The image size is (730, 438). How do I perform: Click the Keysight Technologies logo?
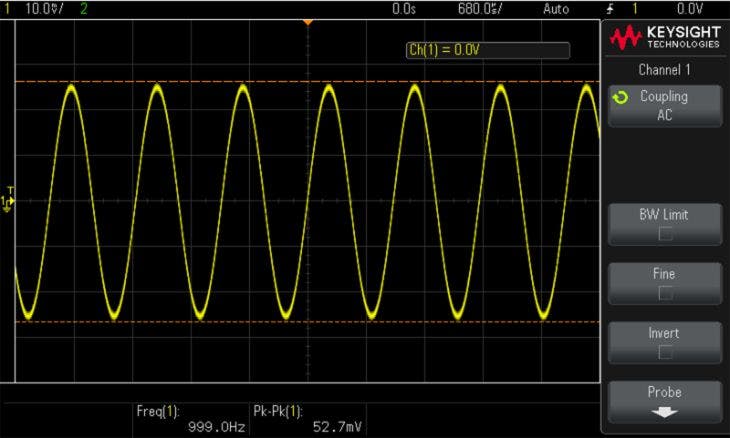click(665, 39)
